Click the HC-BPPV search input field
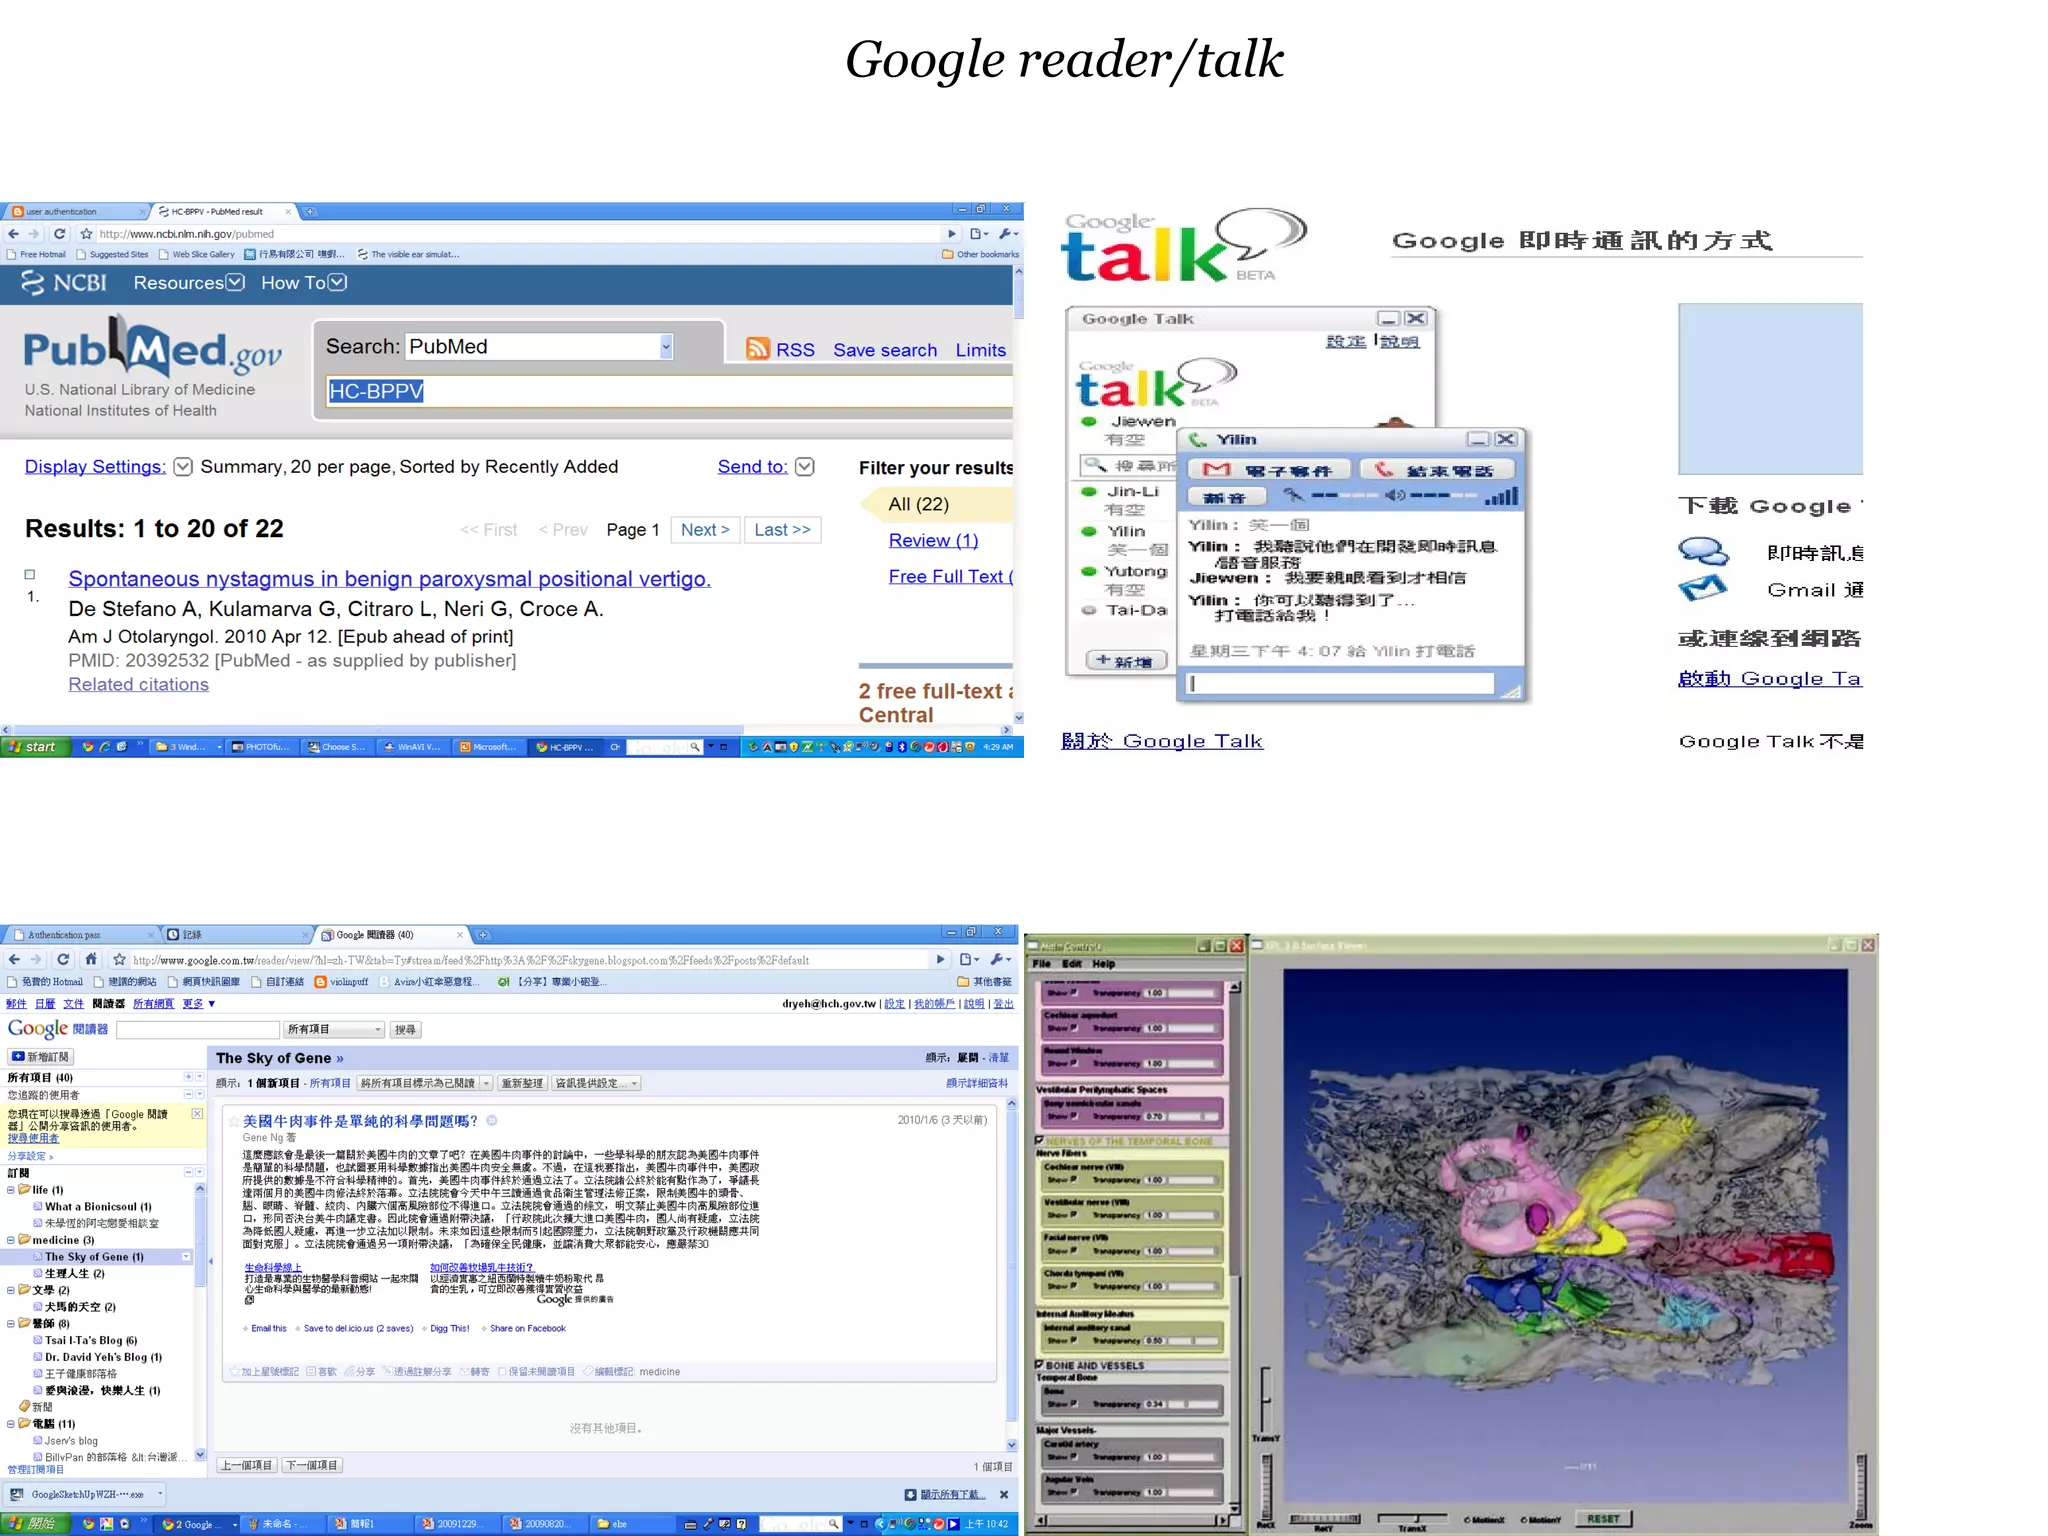Image resolution: width=2048 pixels, height=1536 pixels. point(668,391)
